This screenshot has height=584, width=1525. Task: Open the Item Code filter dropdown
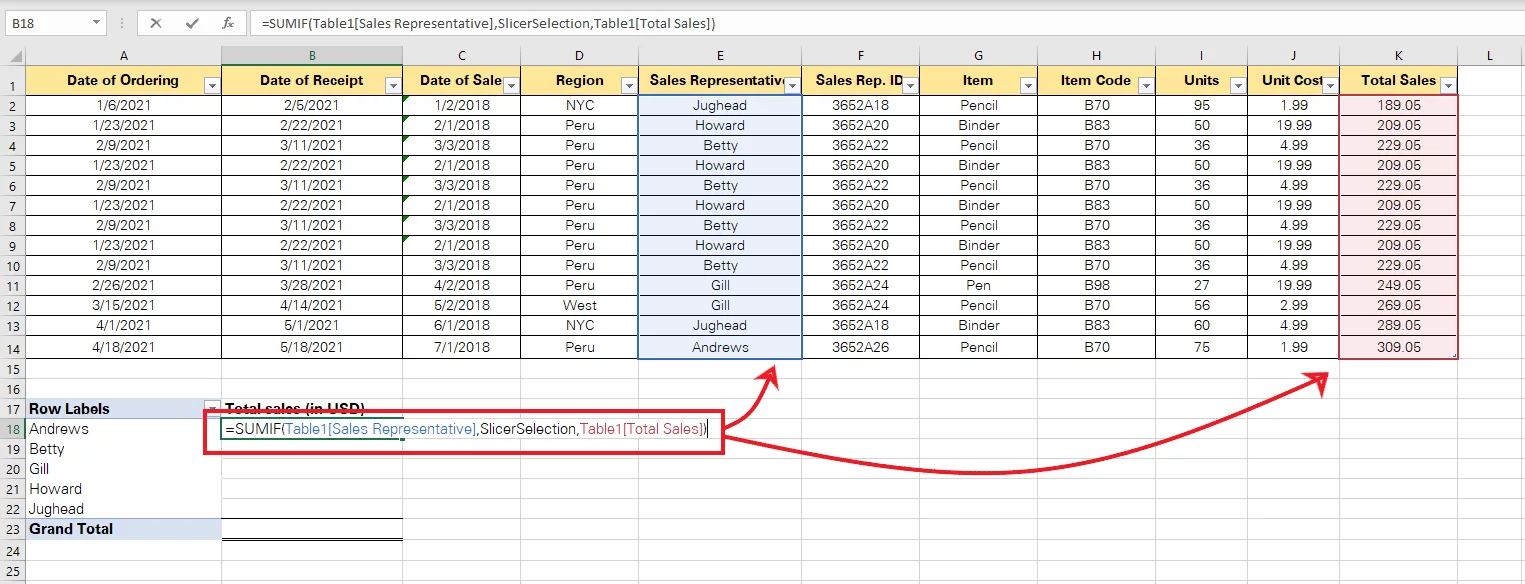pos(1145,86)
